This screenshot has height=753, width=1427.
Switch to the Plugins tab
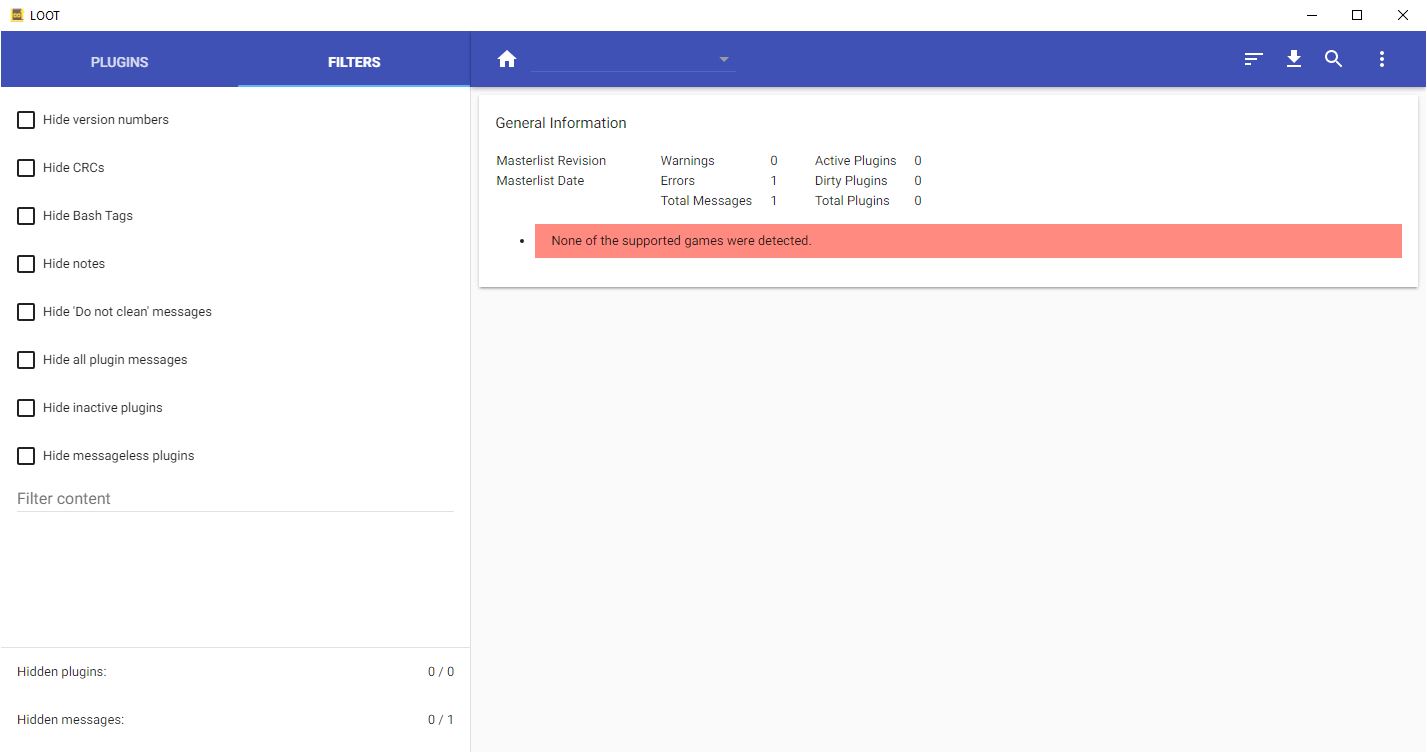point(119,62)
